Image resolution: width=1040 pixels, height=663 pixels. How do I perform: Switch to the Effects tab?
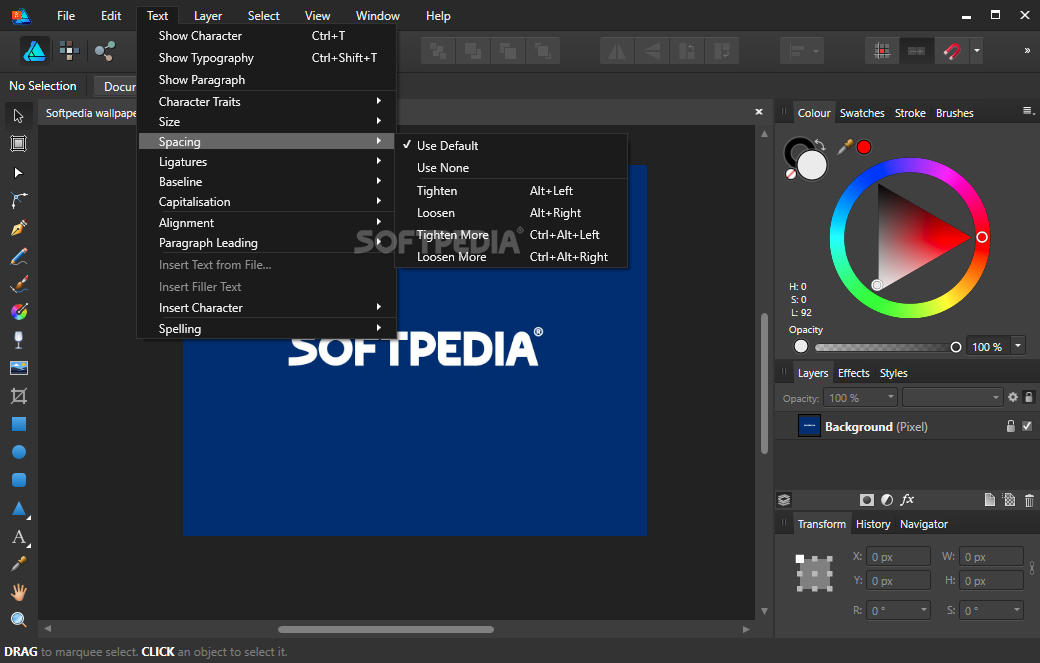[853, 373]
